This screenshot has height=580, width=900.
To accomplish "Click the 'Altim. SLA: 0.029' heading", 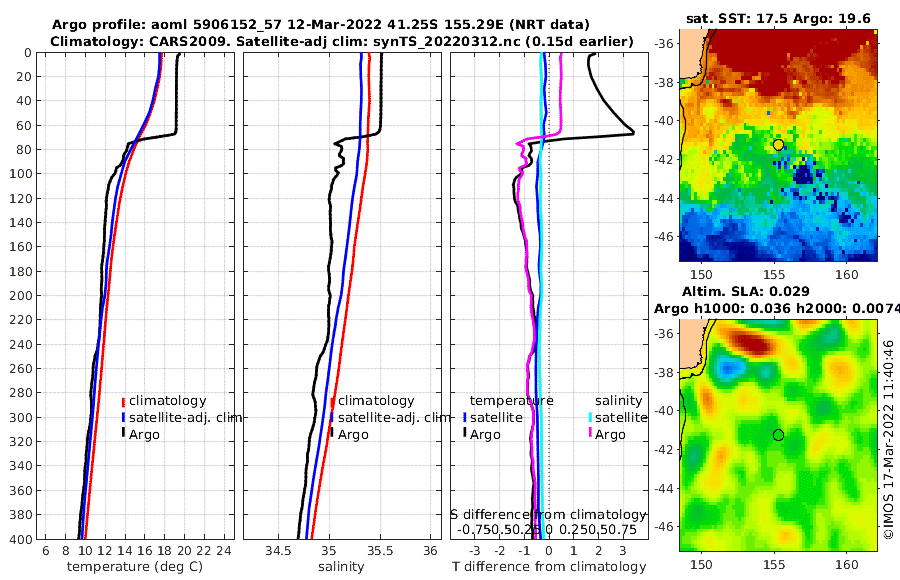I will pos(746,292).
